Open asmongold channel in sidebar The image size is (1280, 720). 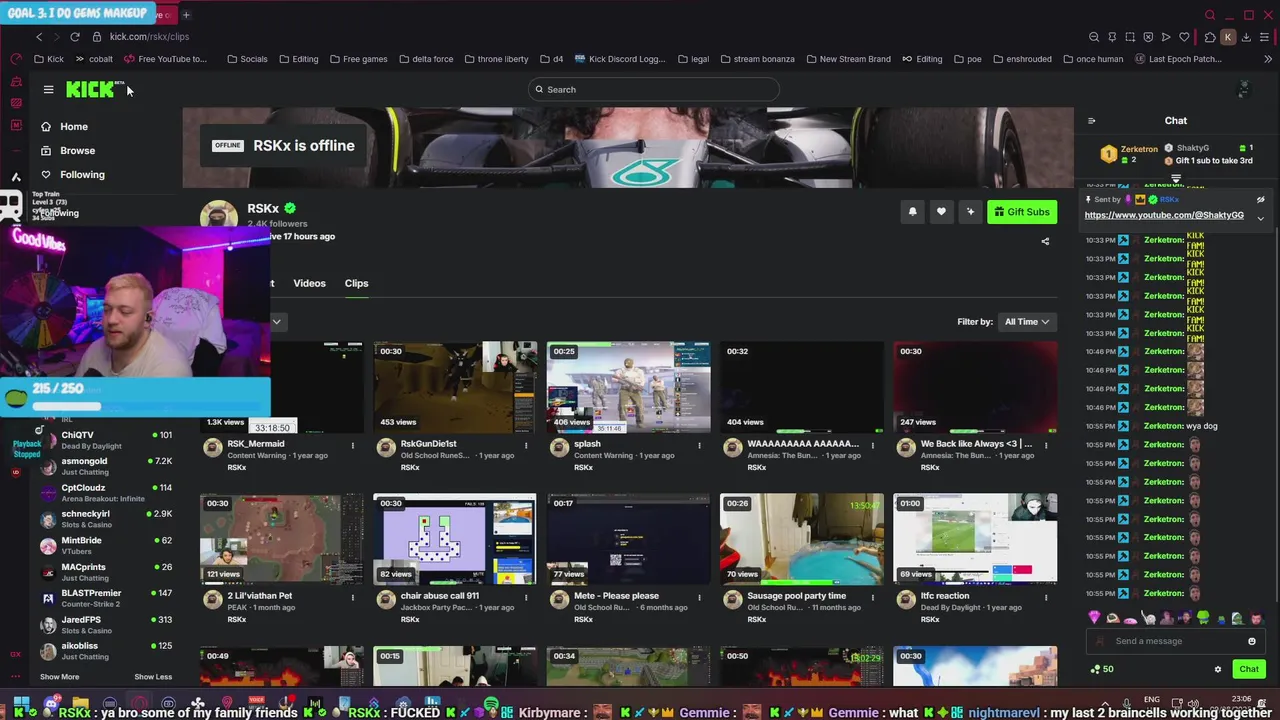(105, 466)
